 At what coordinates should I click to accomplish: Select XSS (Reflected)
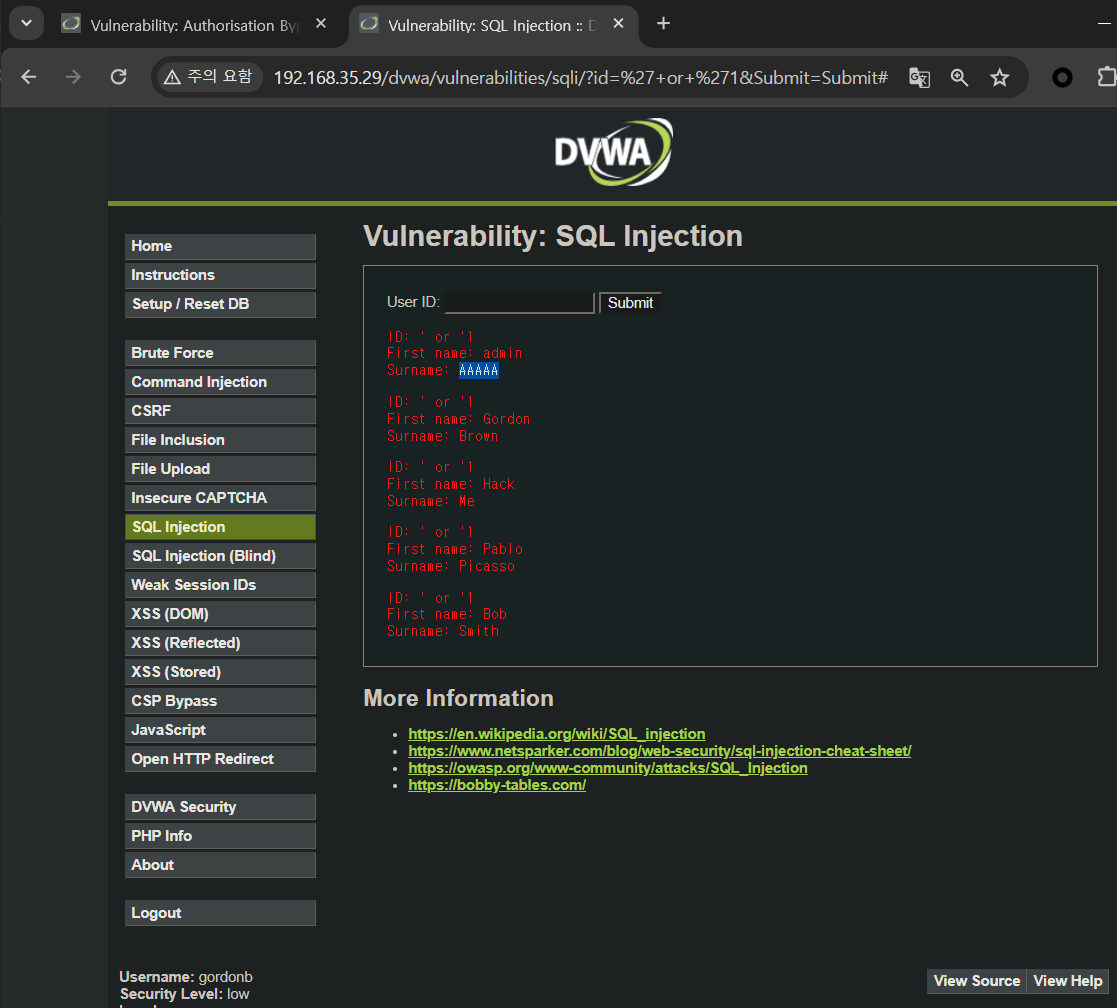(220, 643)
